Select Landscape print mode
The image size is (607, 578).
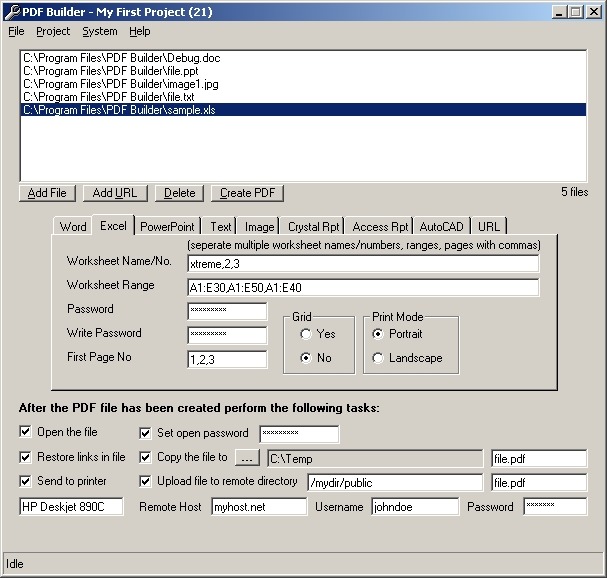(378, 358)
